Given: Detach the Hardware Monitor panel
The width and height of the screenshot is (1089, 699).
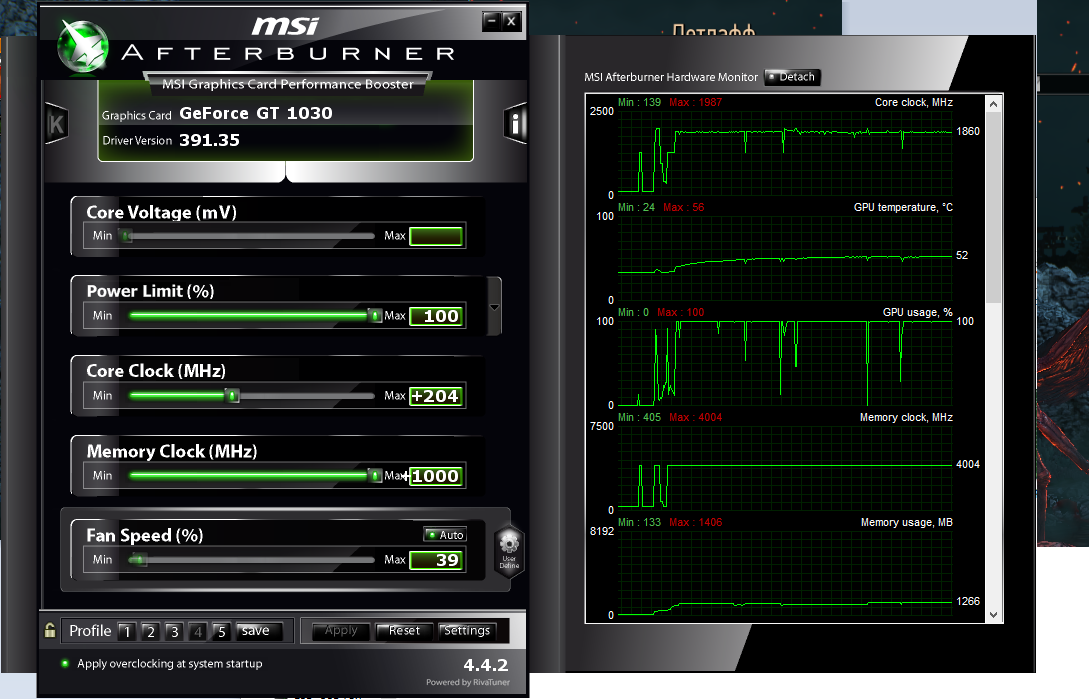Looking at the screenshot, I should (792, 76).
